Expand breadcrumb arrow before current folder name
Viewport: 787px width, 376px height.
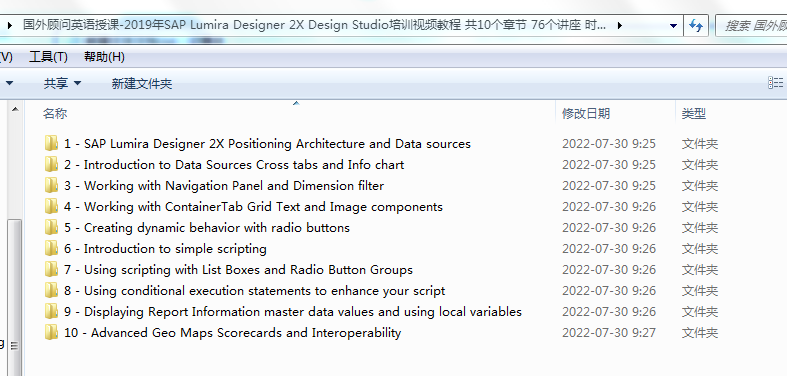click(x=10, y=25)
